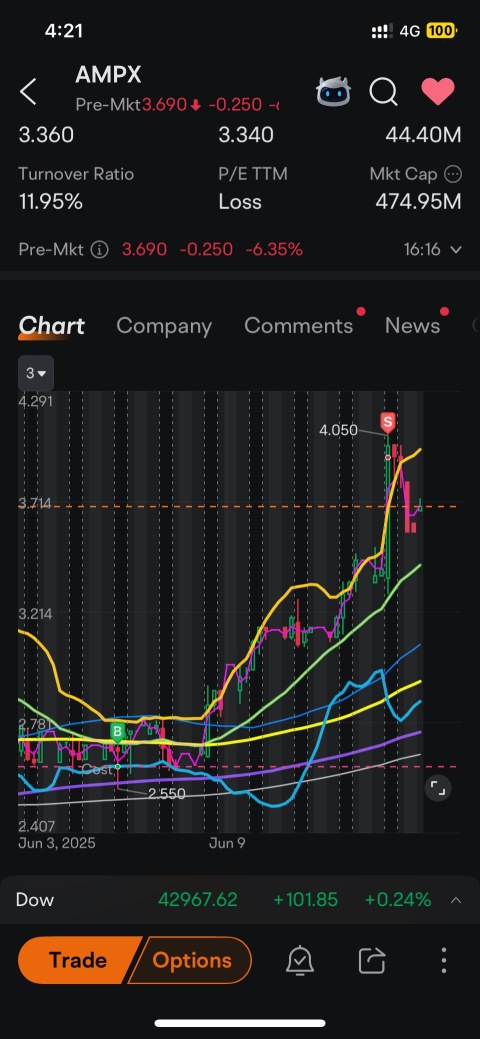Tap the 4.050 high price label

pyautogui.click(x=338, y=430)
